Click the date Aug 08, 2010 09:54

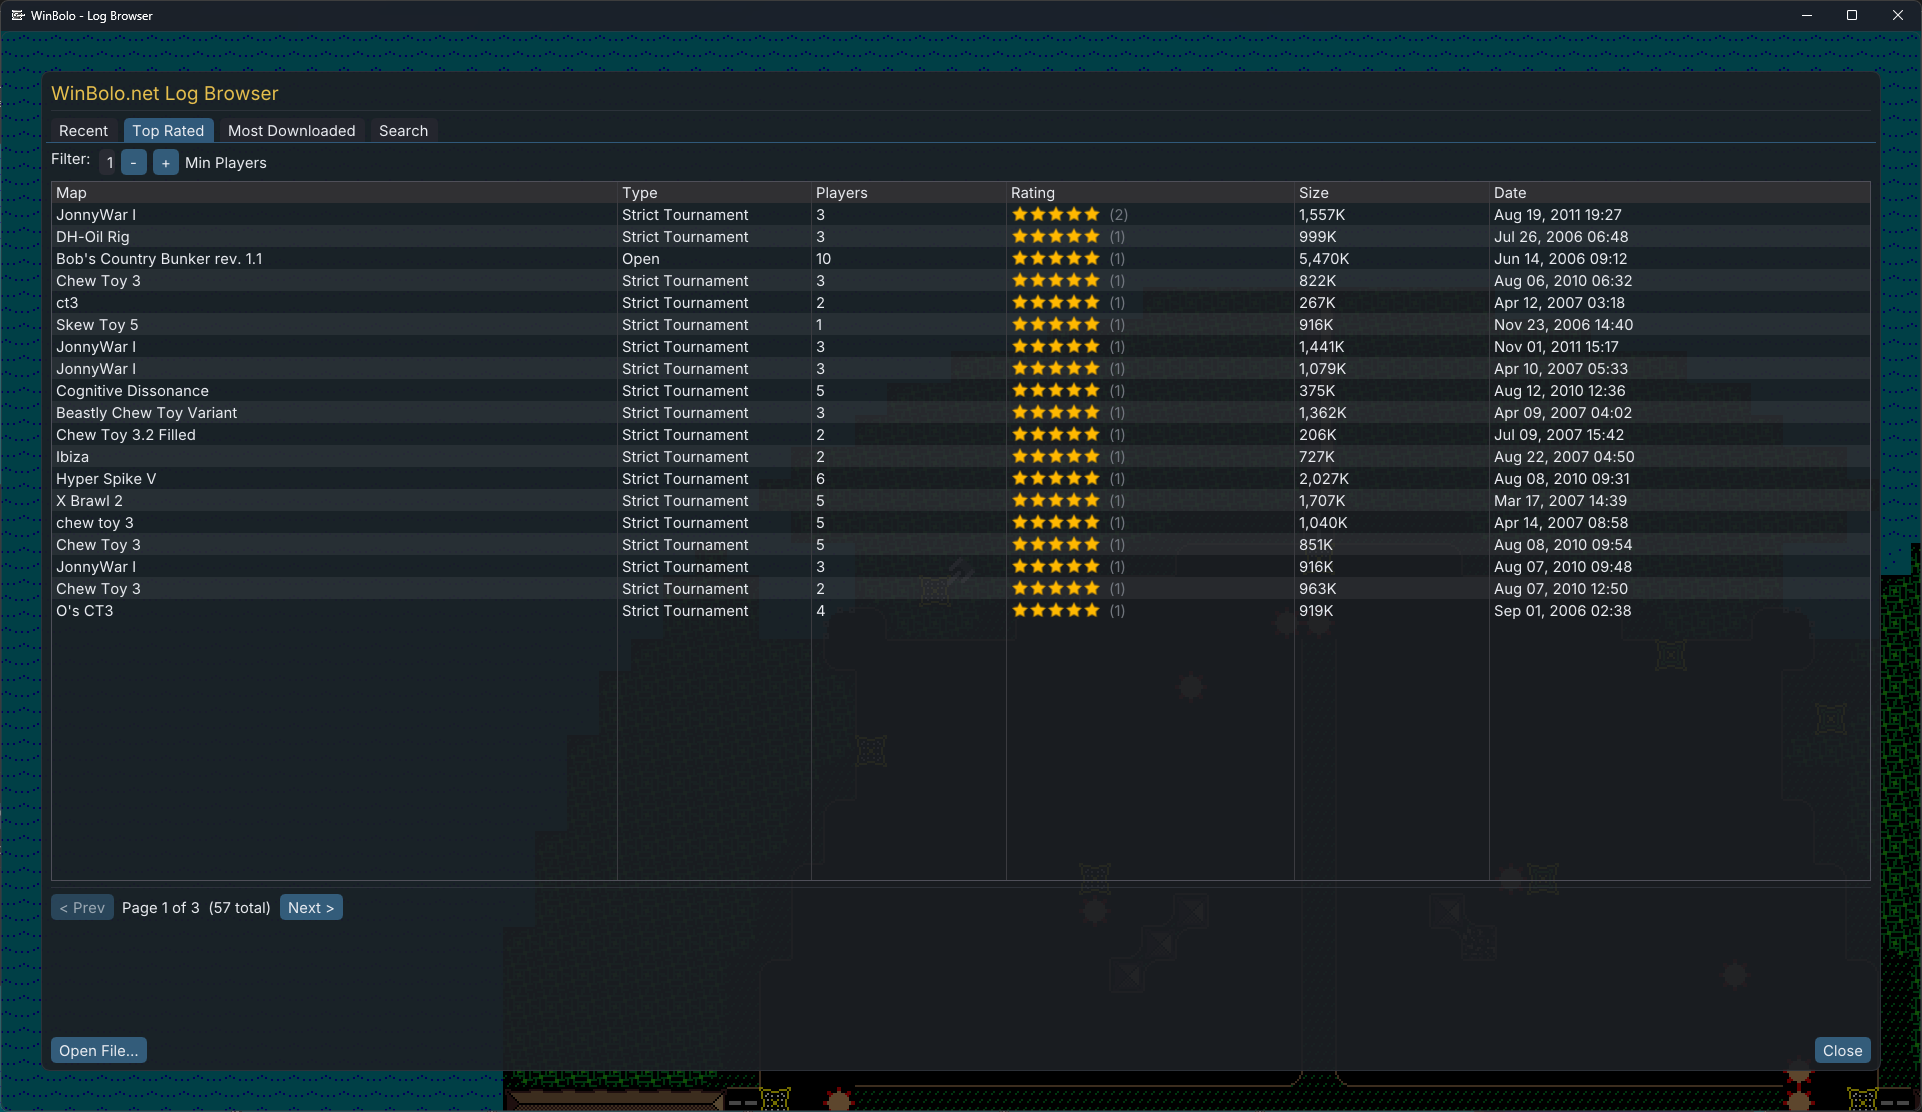(x=1563, y=545)
